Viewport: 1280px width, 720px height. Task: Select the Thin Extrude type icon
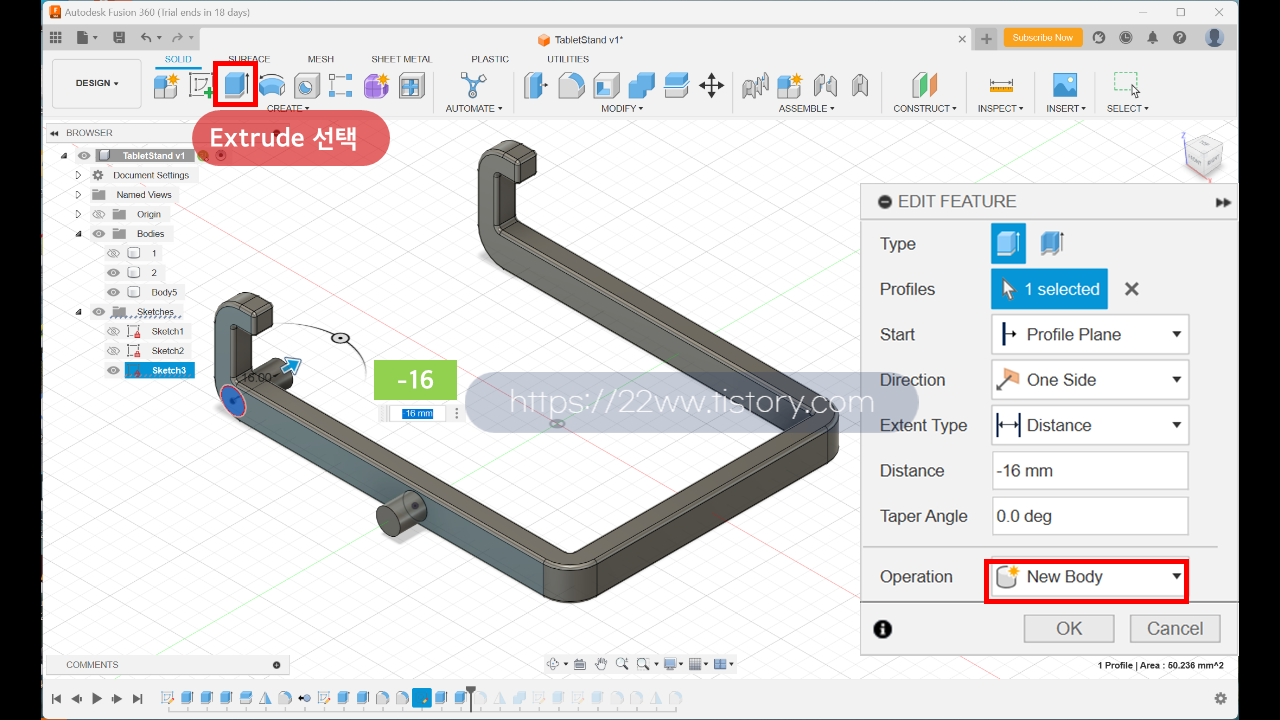click(x=1051, y=243)
